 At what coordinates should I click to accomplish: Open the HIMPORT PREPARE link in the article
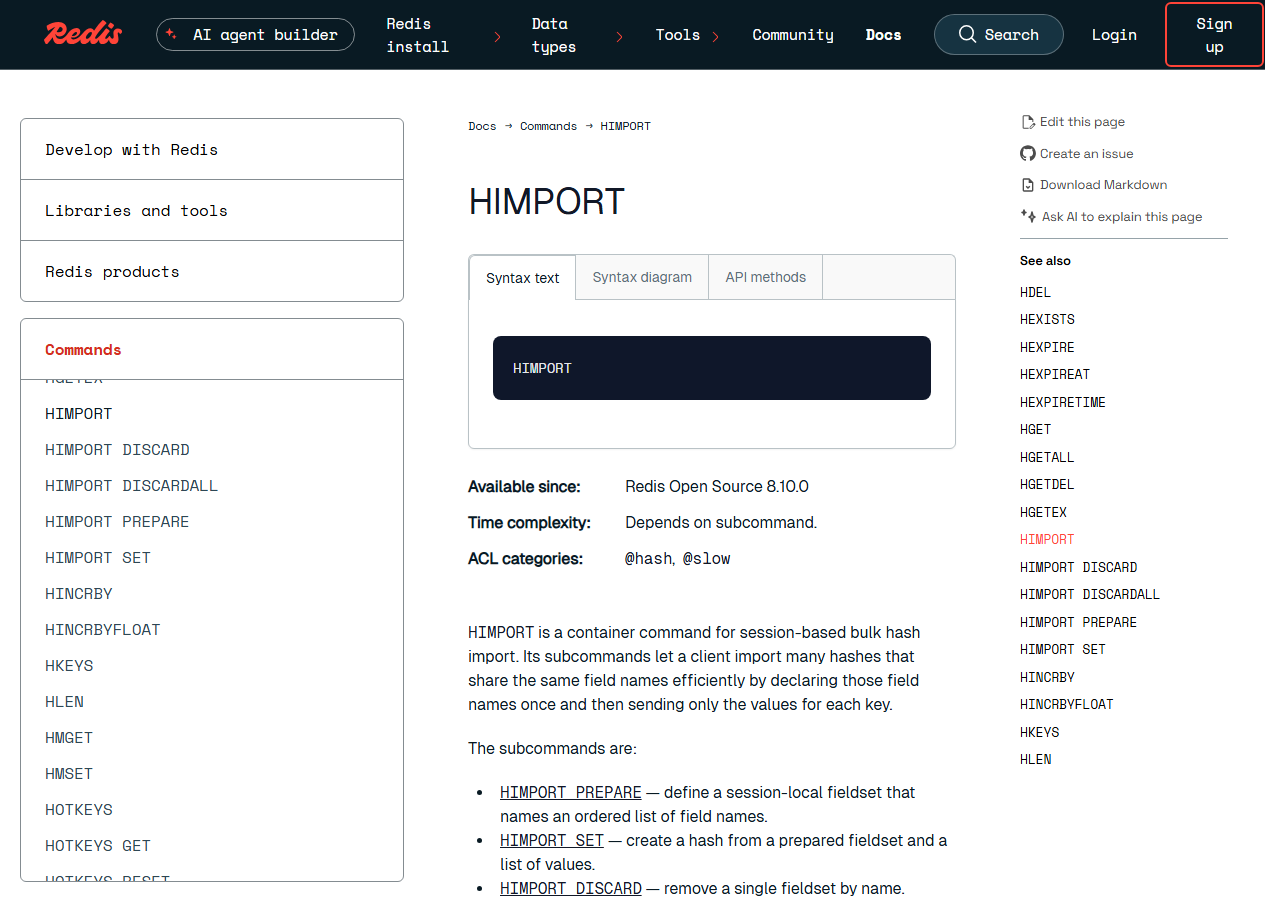tap(571, 792)
